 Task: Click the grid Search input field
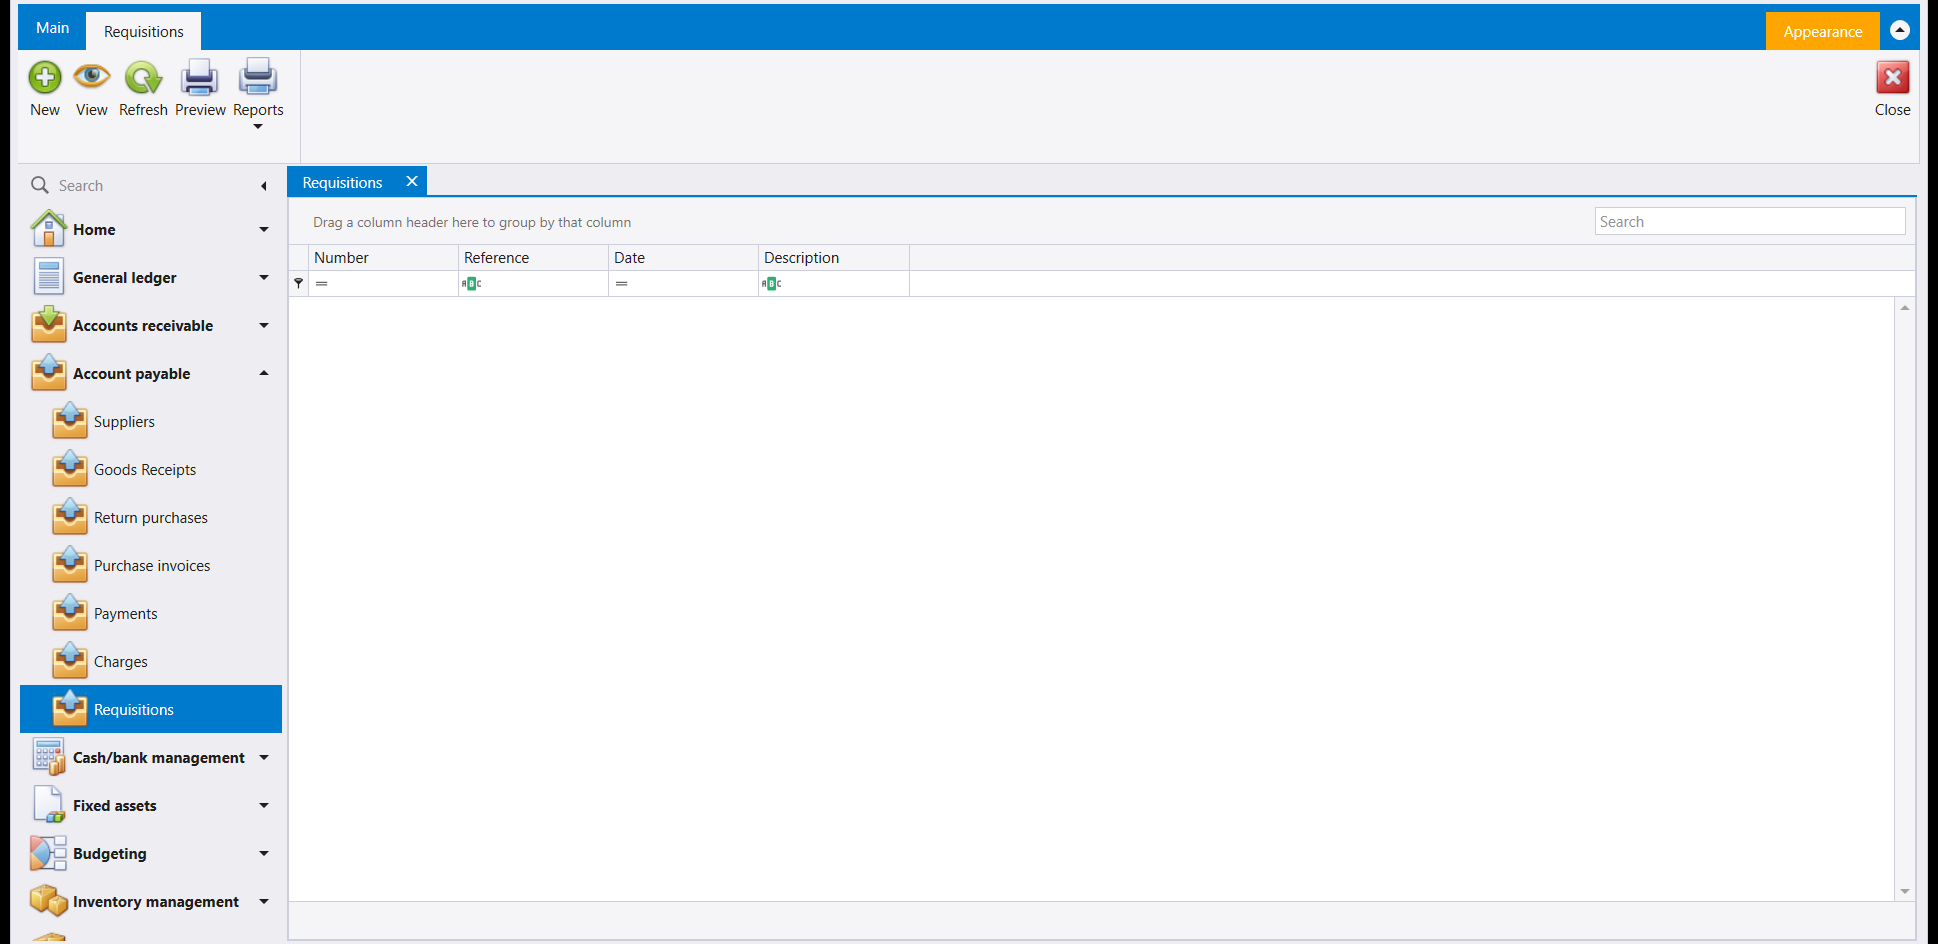pyautogui.click(x=1749, y=221)
